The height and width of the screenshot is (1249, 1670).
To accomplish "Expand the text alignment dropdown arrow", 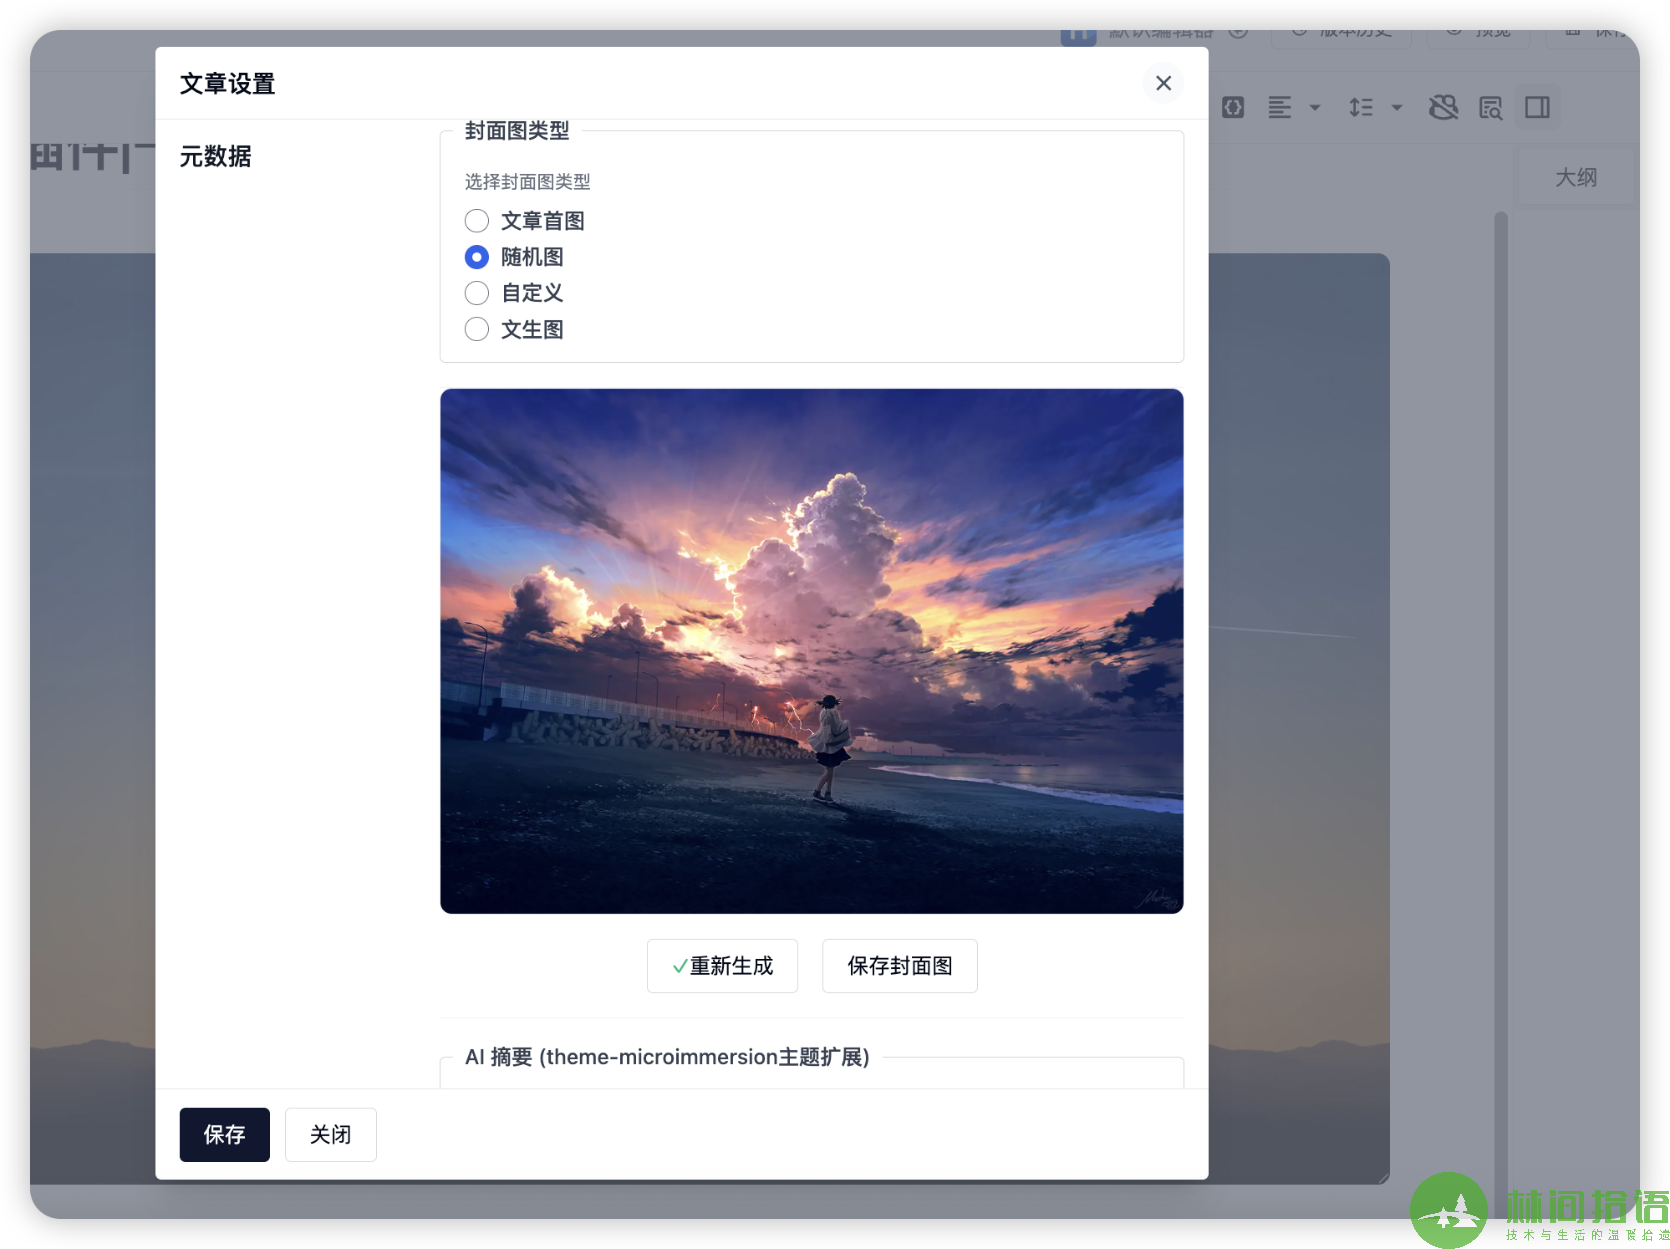I will pos(1315,107).
